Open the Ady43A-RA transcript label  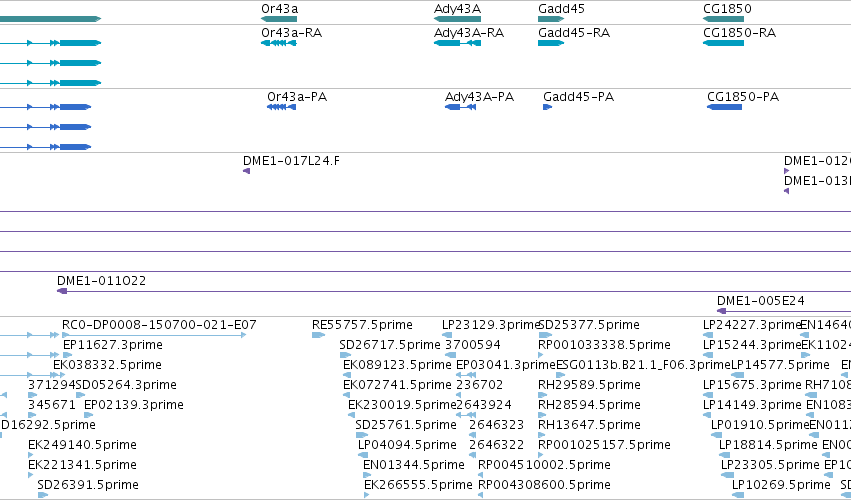[x=469, y=33]
